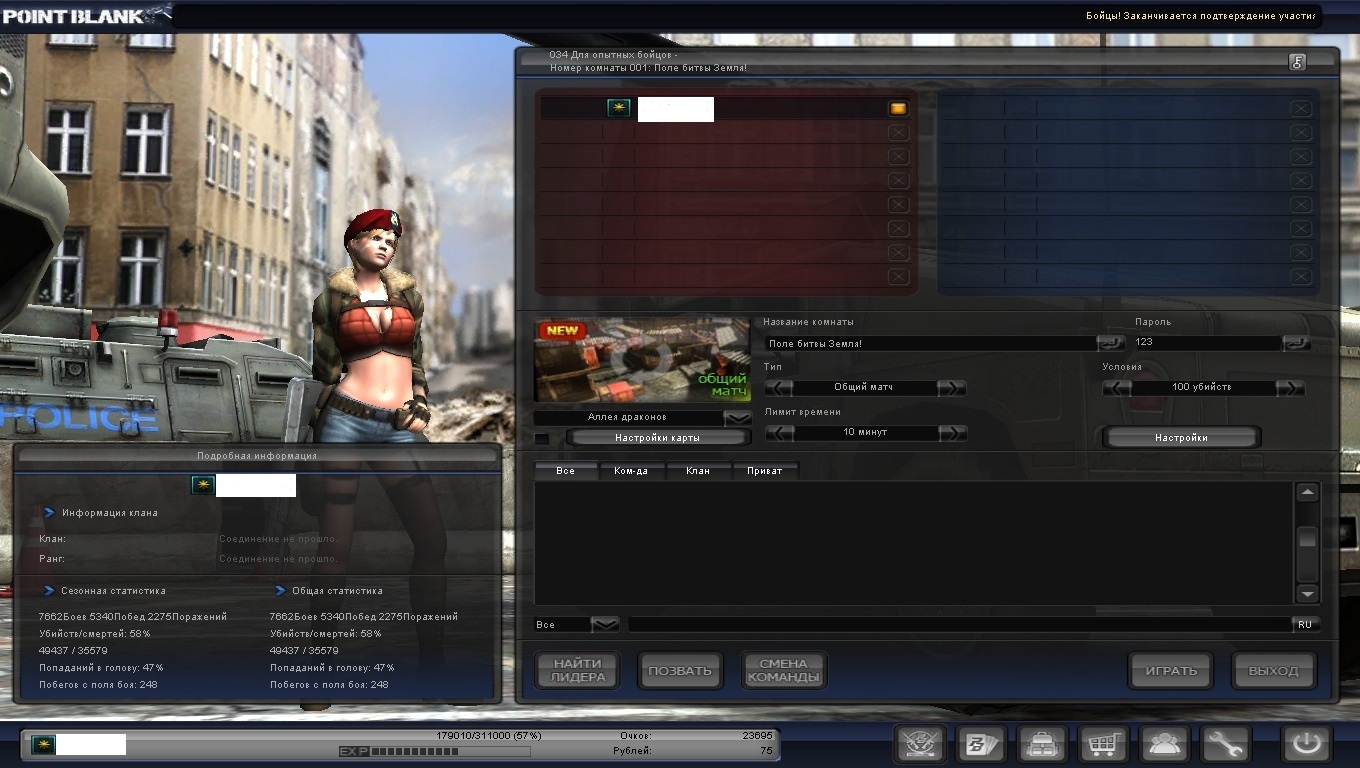Click the map preview thumbnail
The image size is (1360, 768).
tap(642, 360)
